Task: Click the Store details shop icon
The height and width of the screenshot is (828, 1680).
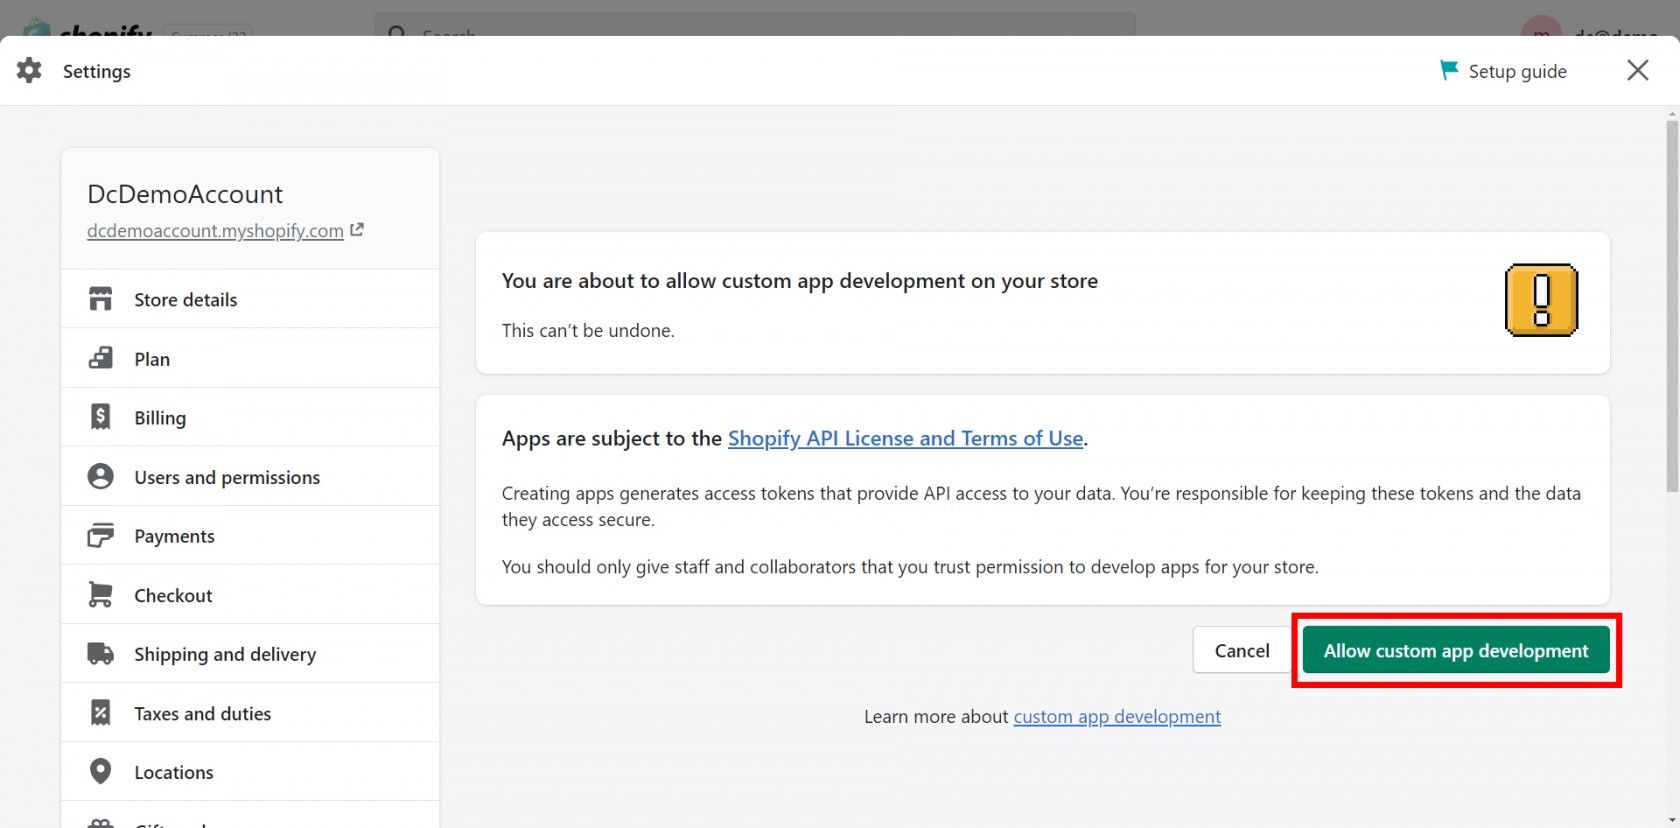Action: pyautogui.click(x=100, y=299)
